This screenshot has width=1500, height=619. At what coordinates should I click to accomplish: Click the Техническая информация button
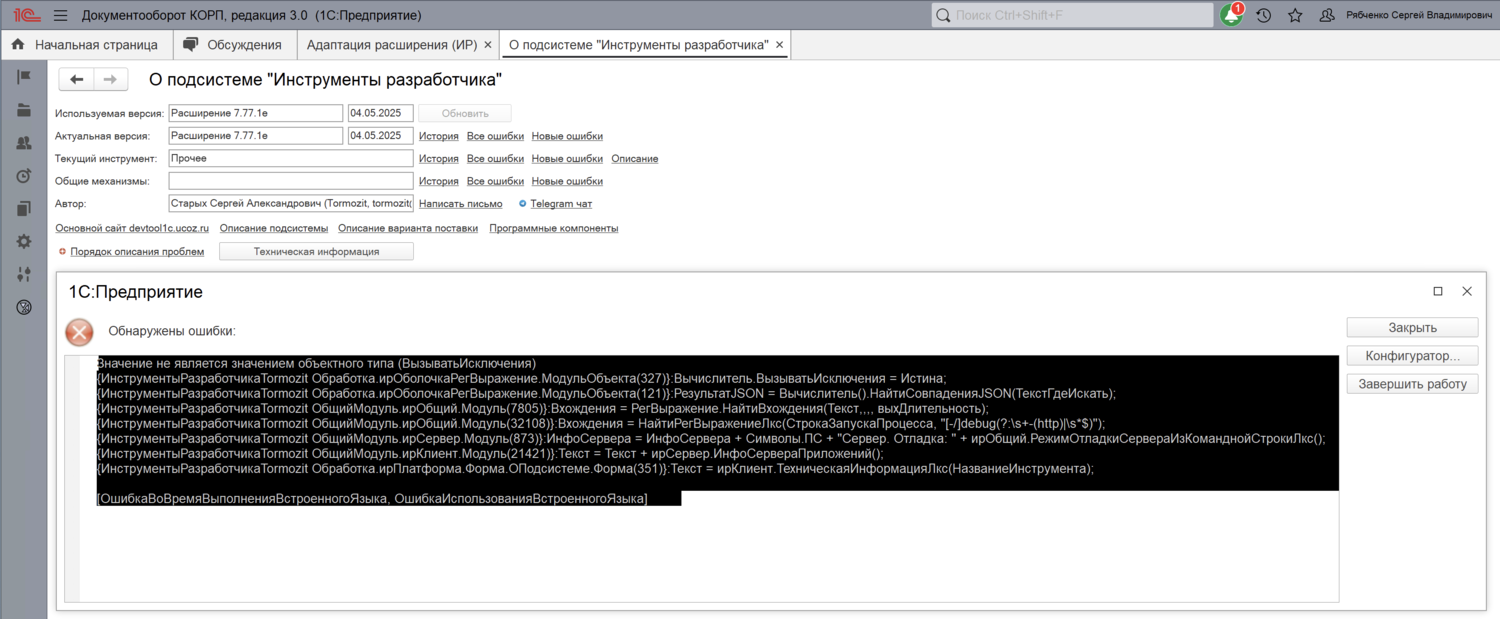click(x=316, y=252)
